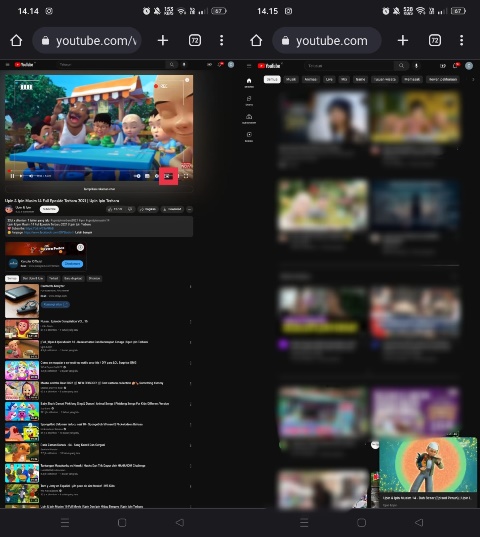
Task: Open hamburger menu on YouTube homepage
Action: (x=249, y=66)
